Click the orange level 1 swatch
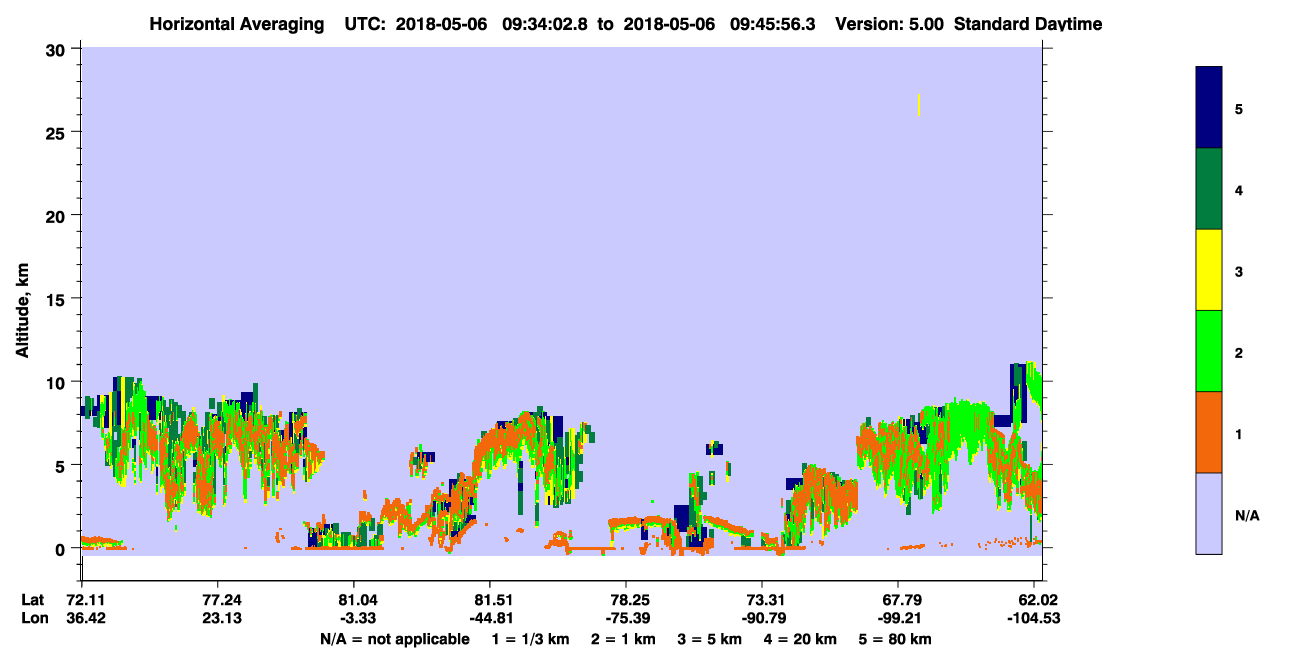 [x=1209, y=432]
